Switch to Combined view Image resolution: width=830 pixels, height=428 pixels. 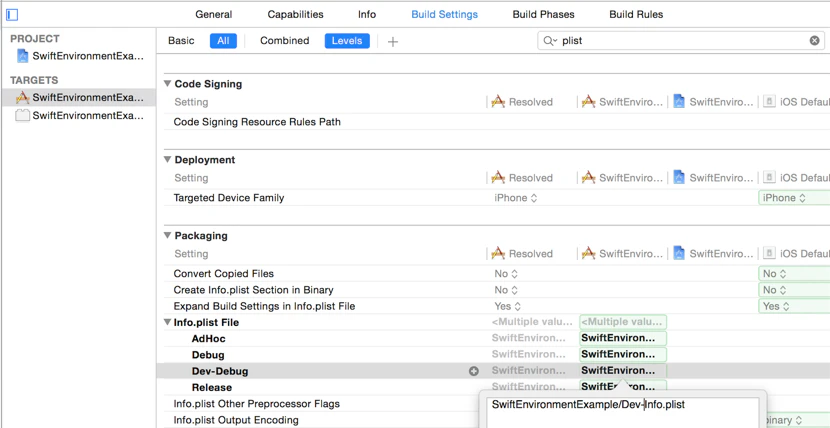(285, 41)
